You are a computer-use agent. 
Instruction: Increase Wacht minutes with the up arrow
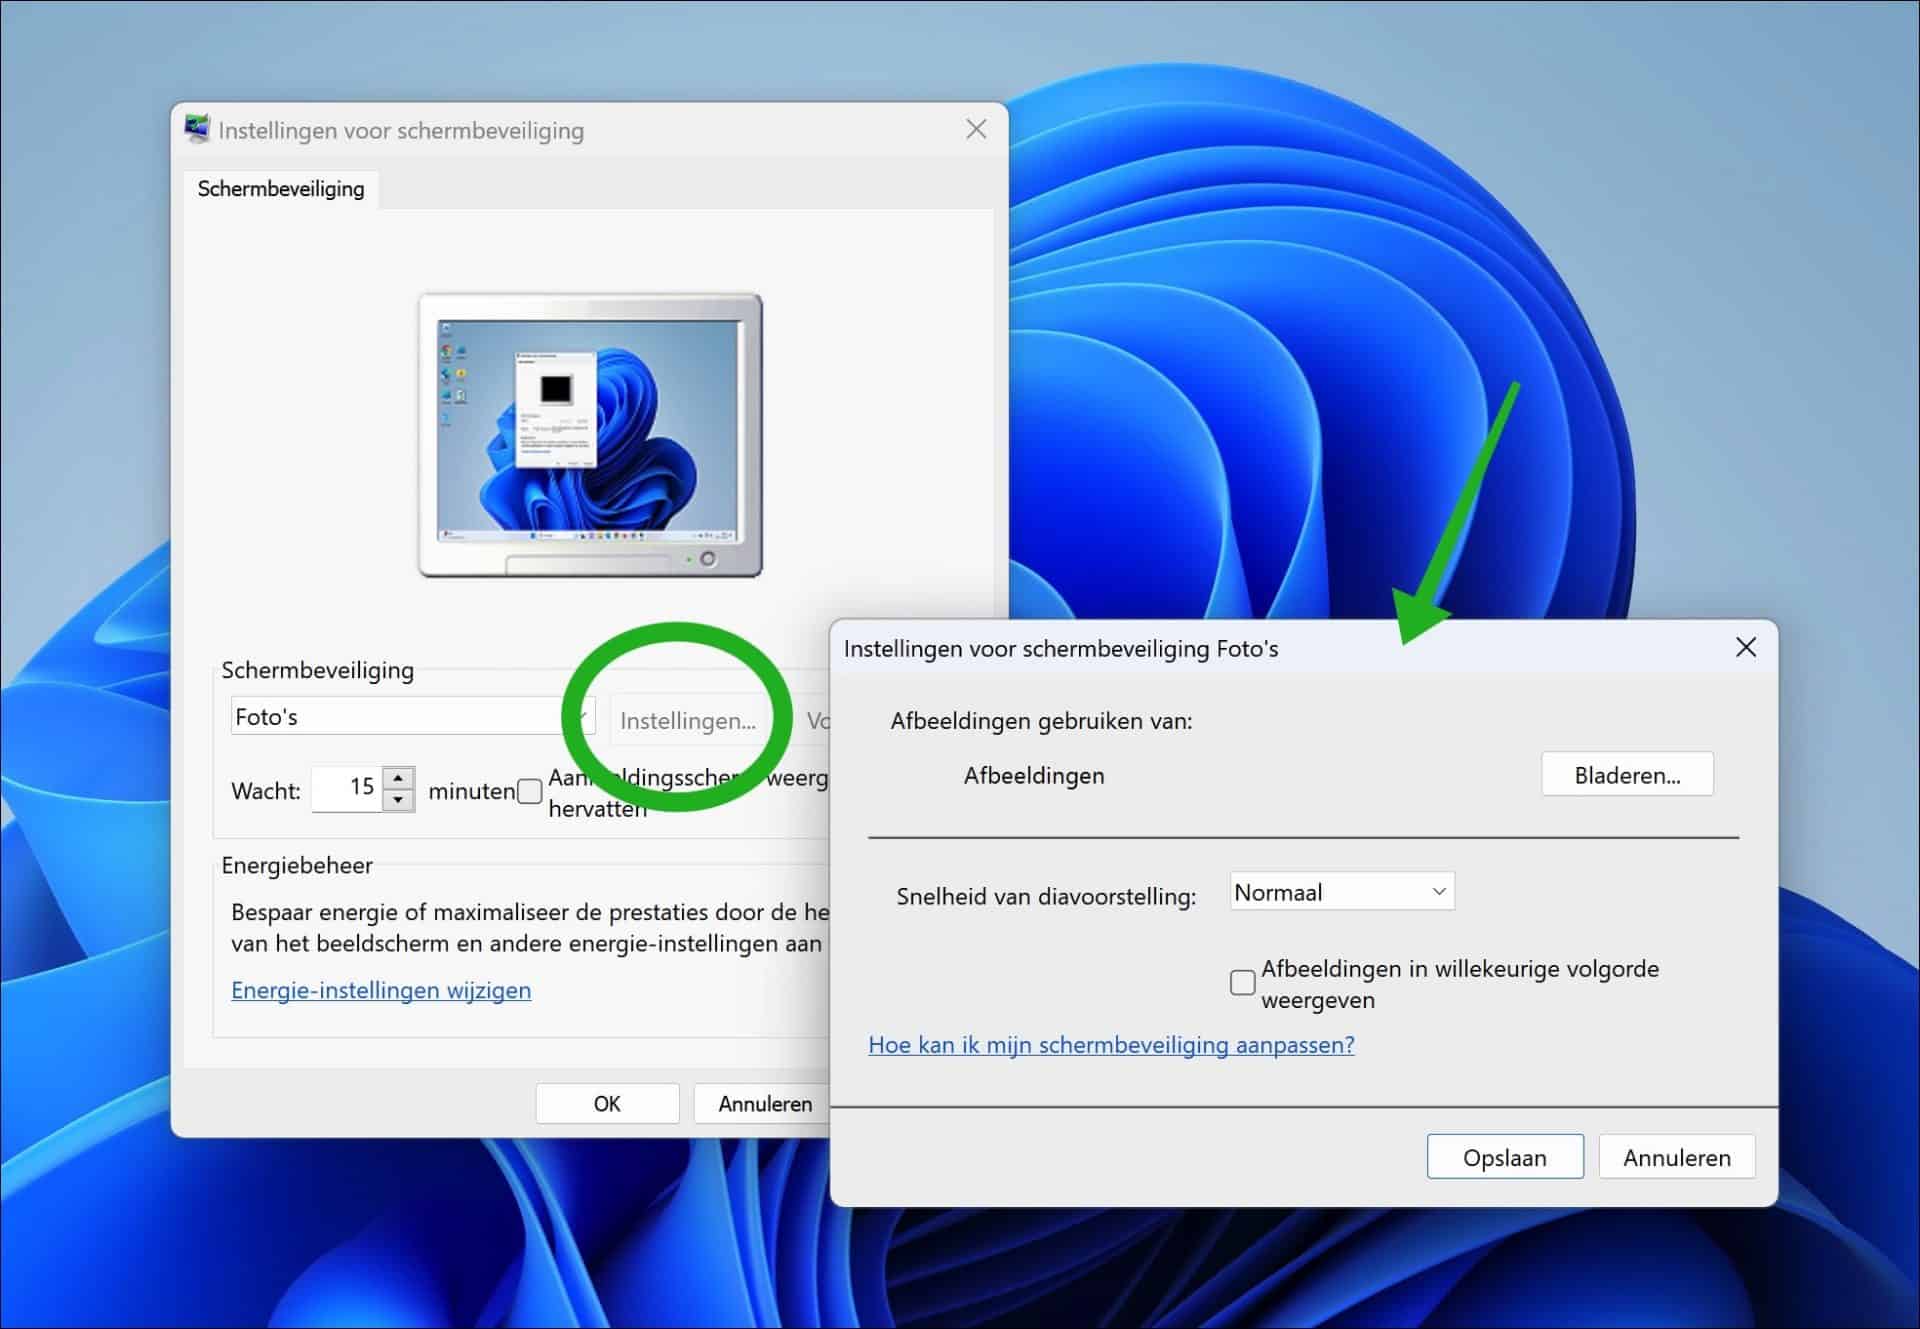pos(398,777)
